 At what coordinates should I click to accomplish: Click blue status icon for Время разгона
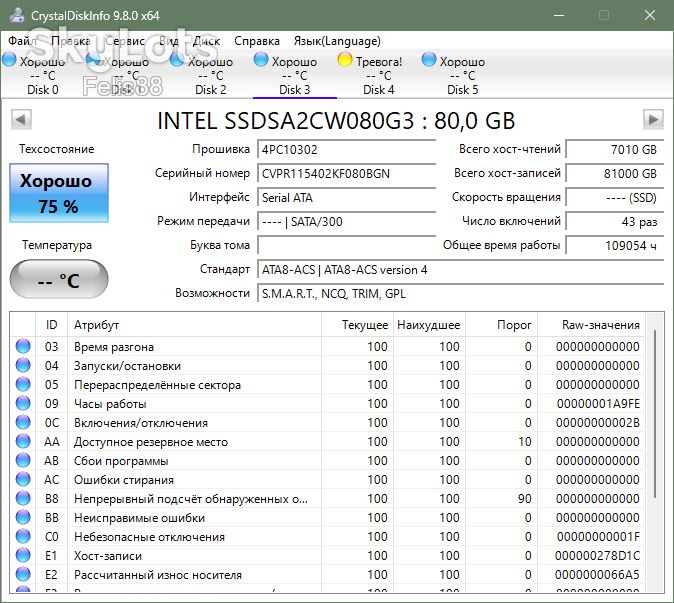23,346
